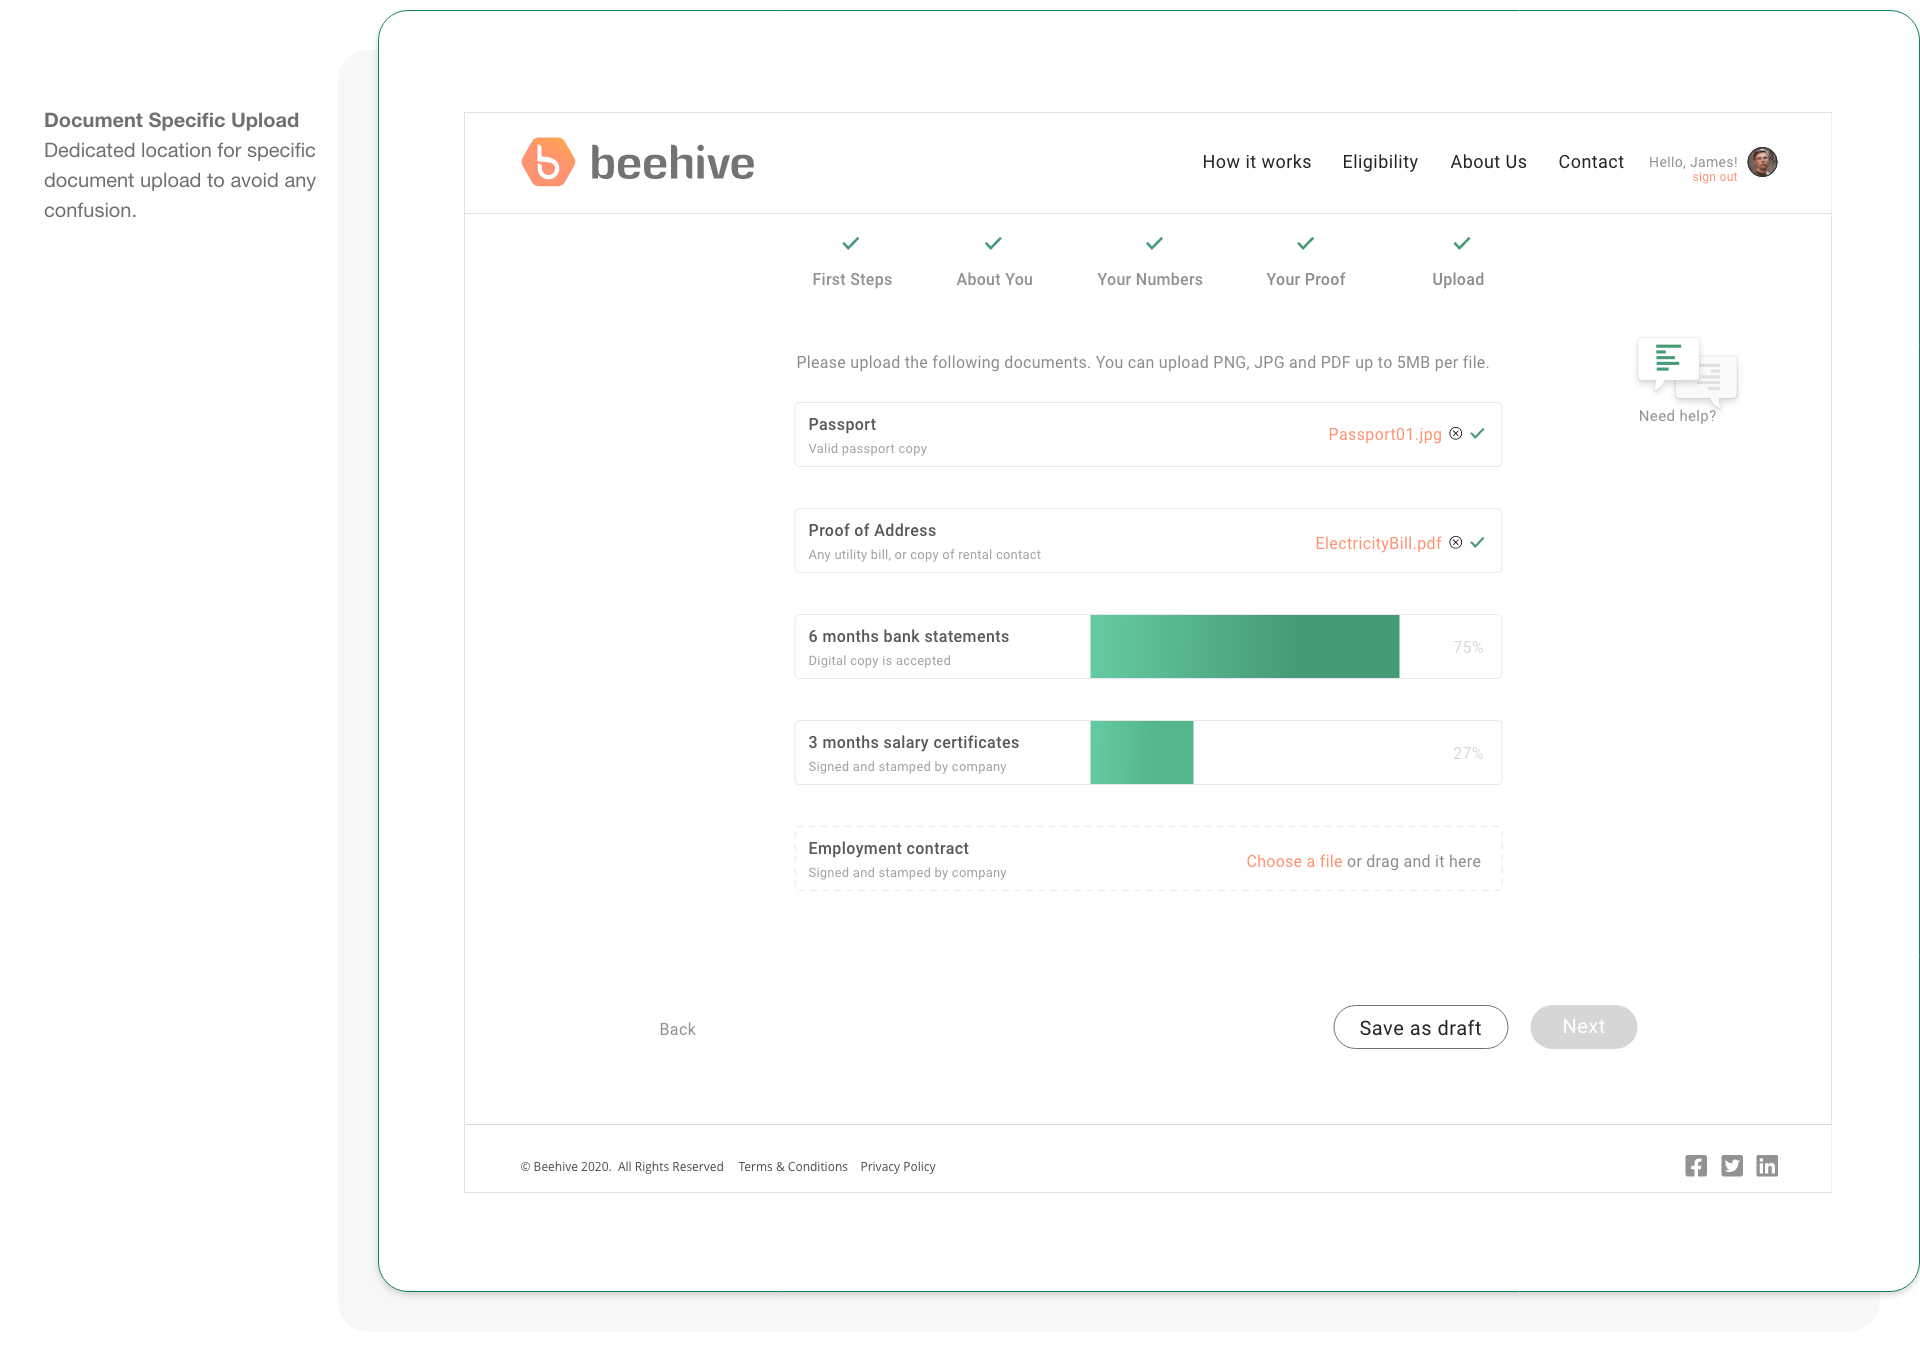
Task: Remove the ElectricityBill.pdf uploaded file
Action: click(1456, 542)
